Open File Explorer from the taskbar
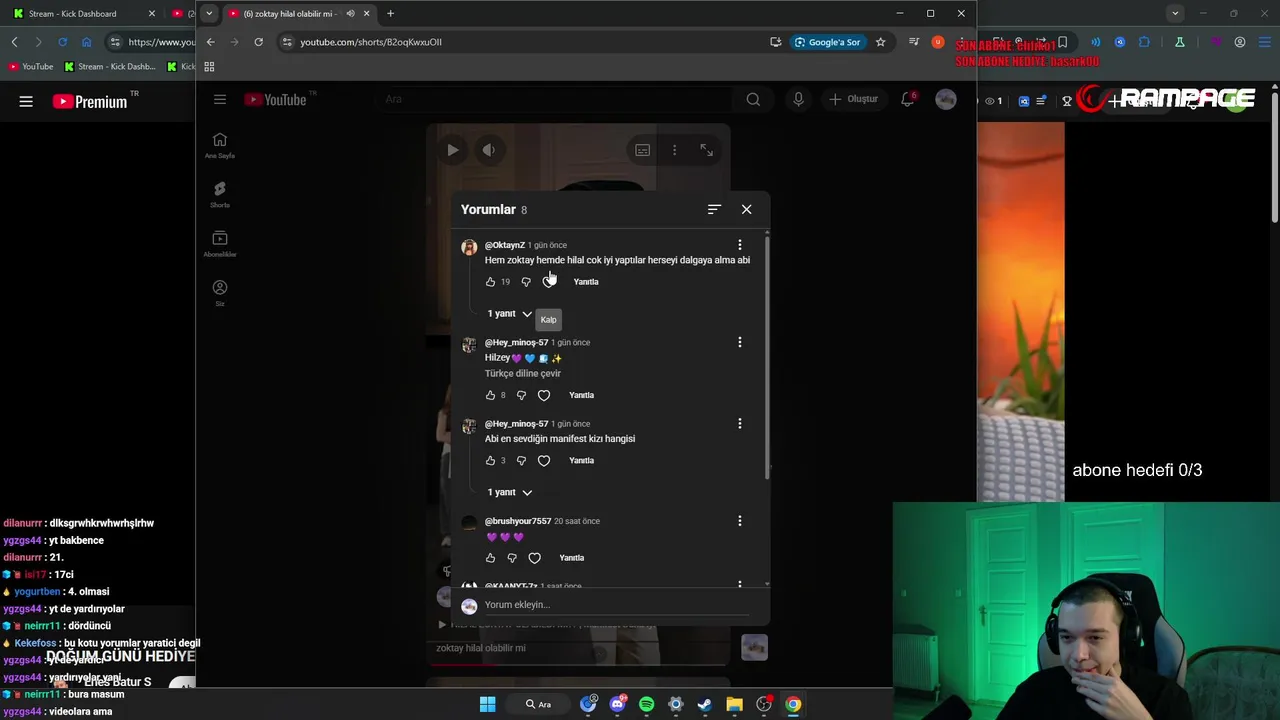 [734, 704]
